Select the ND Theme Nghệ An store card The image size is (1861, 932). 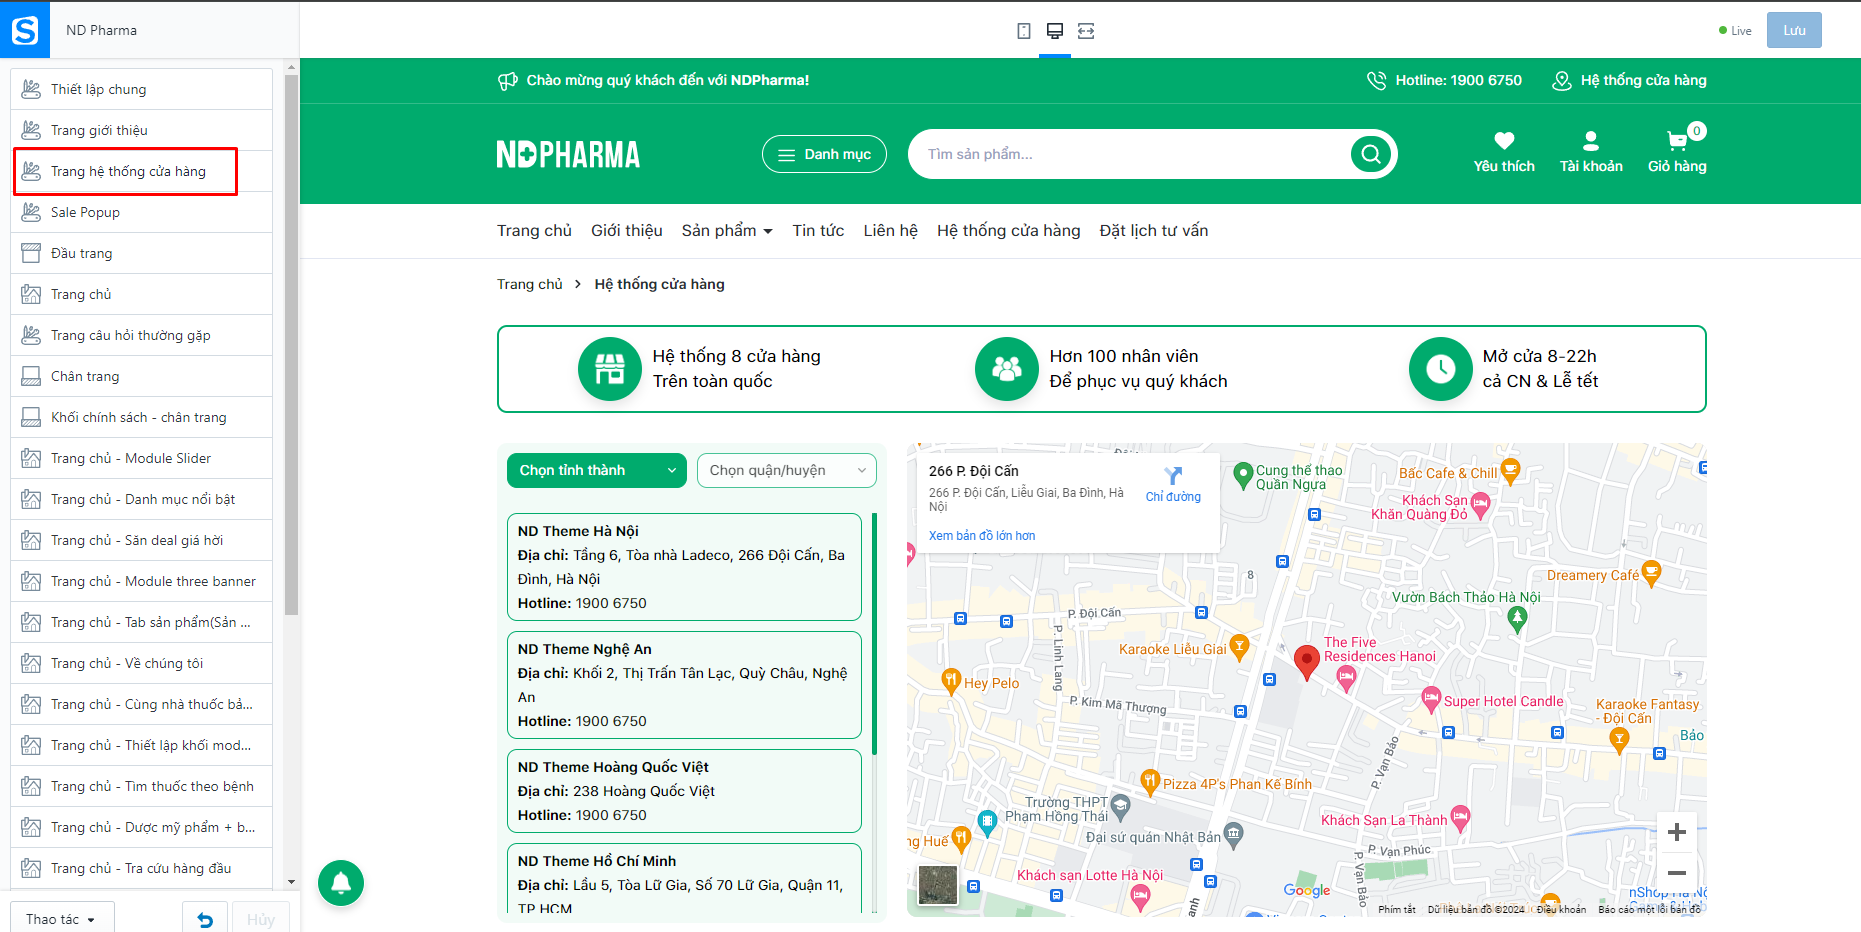pos(684,685)
